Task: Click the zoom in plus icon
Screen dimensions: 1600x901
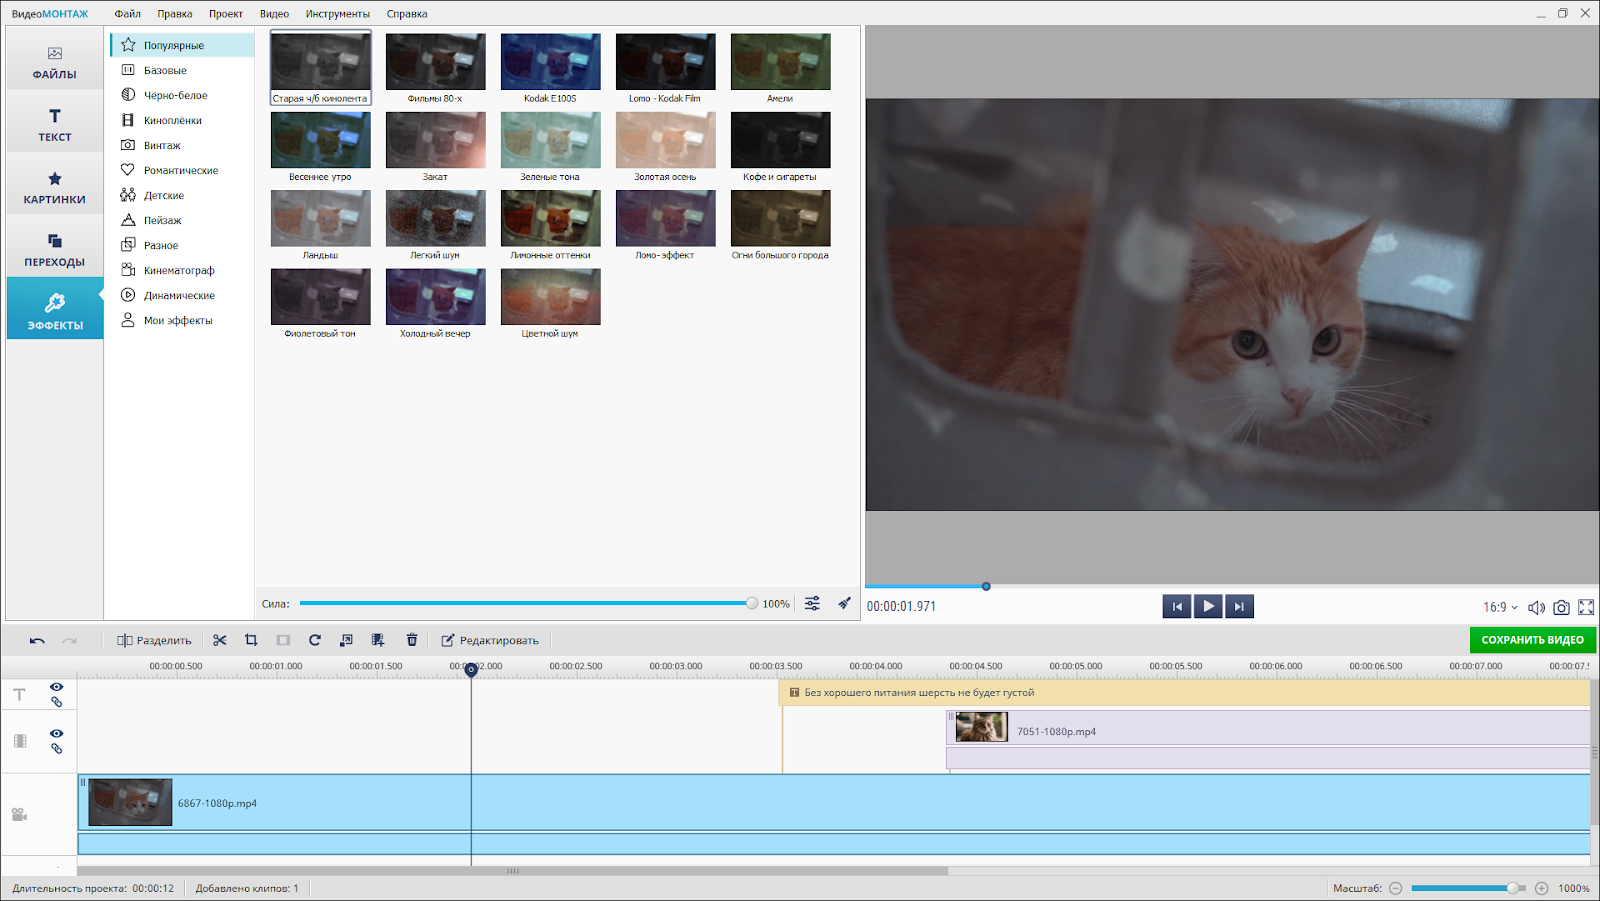Action: 1542,888
